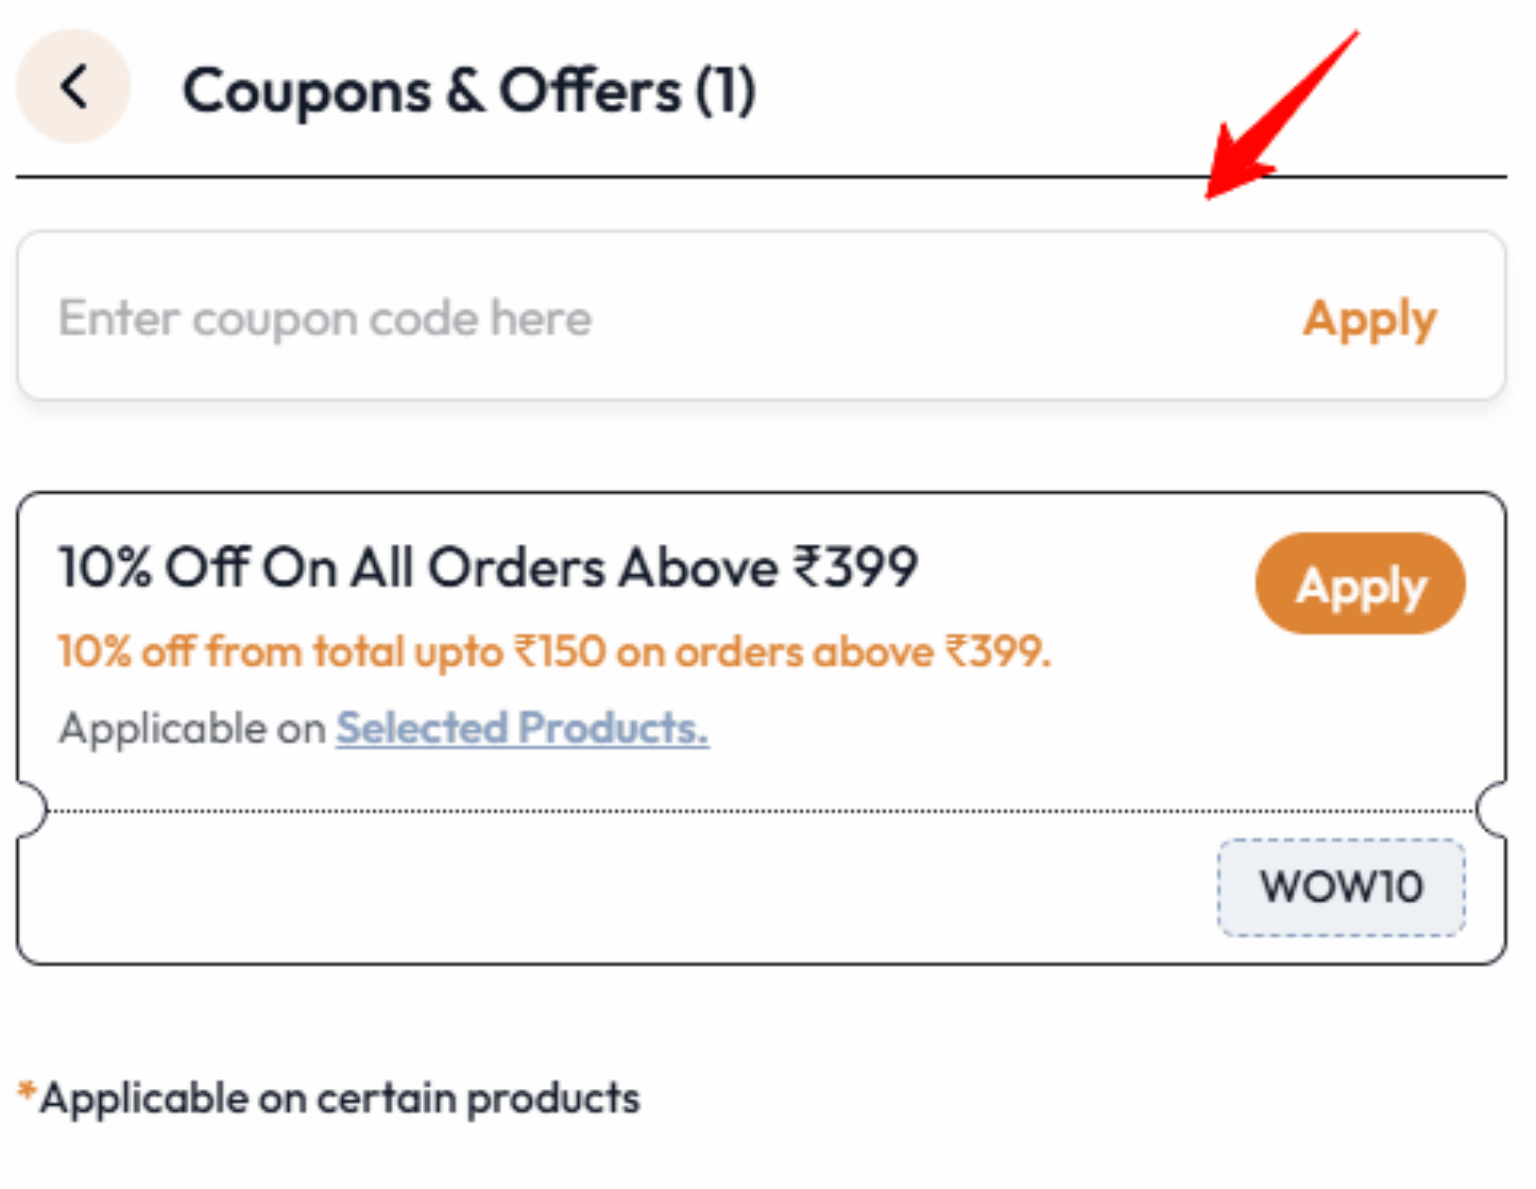
Task: Click the orange Apply button on the coupon
Action: pyautogui.click(x=1359, y=584)
